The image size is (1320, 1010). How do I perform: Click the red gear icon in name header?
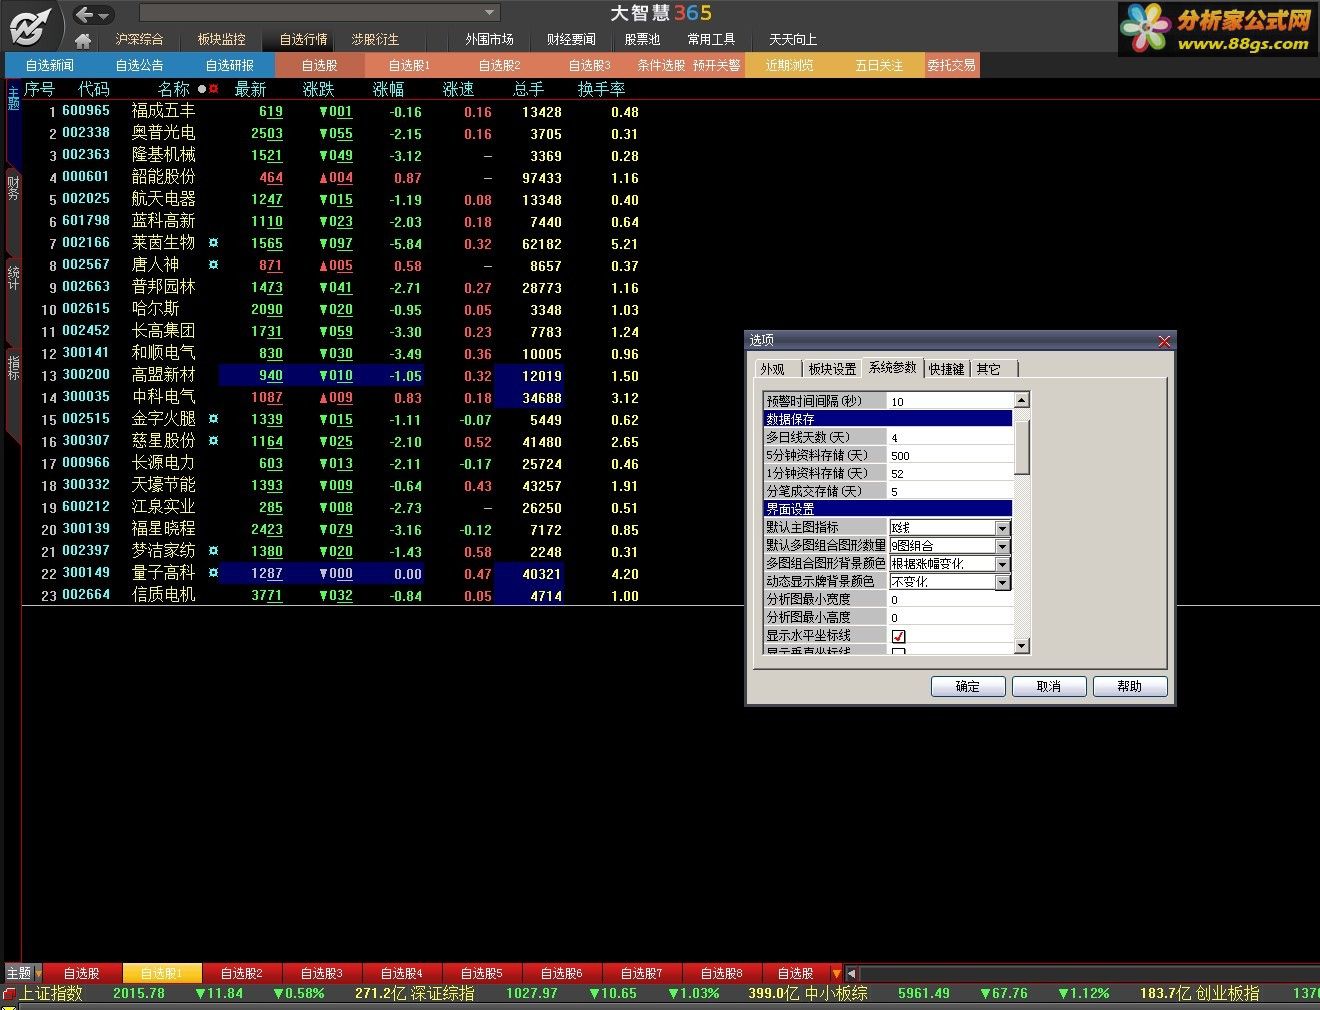[x=214, y=89]
